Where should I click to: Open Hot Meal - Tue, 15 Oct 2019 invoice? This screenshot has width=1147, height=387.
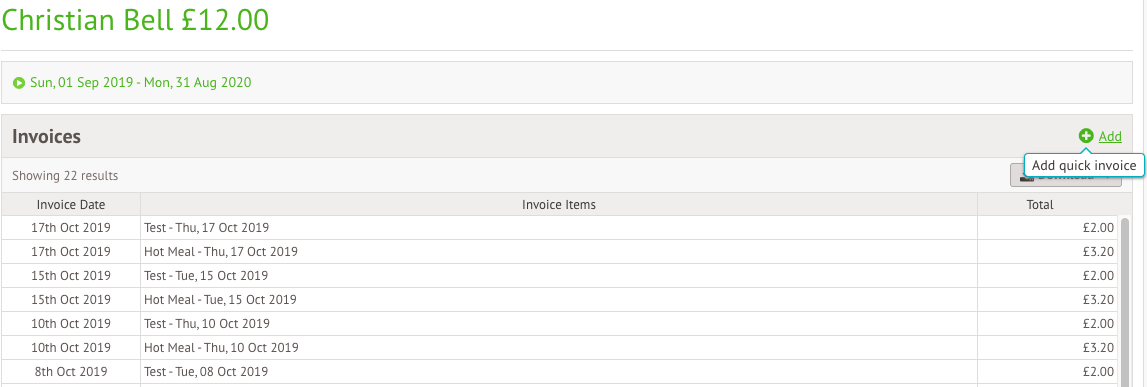coord(560,300)
